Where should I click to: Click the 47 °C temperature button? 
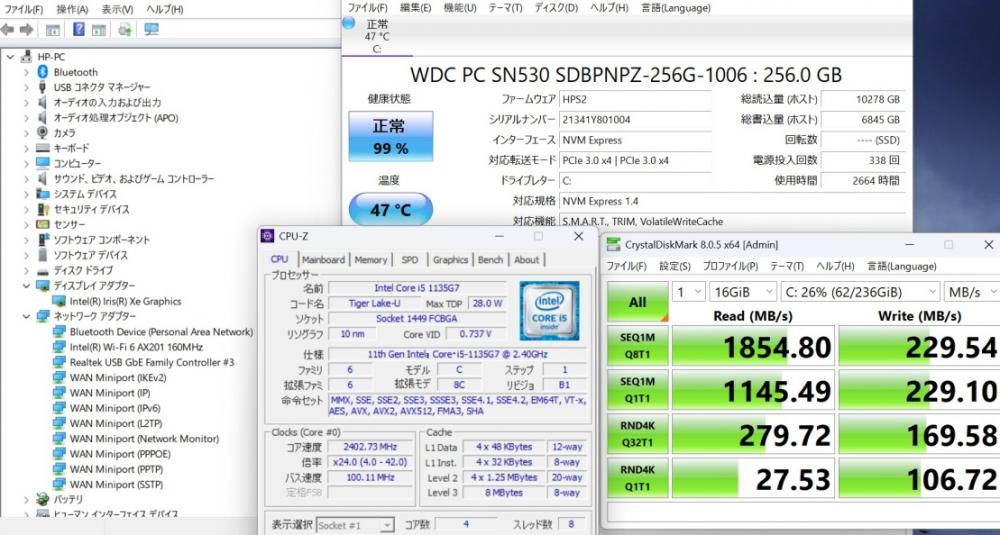pos(390,209)
